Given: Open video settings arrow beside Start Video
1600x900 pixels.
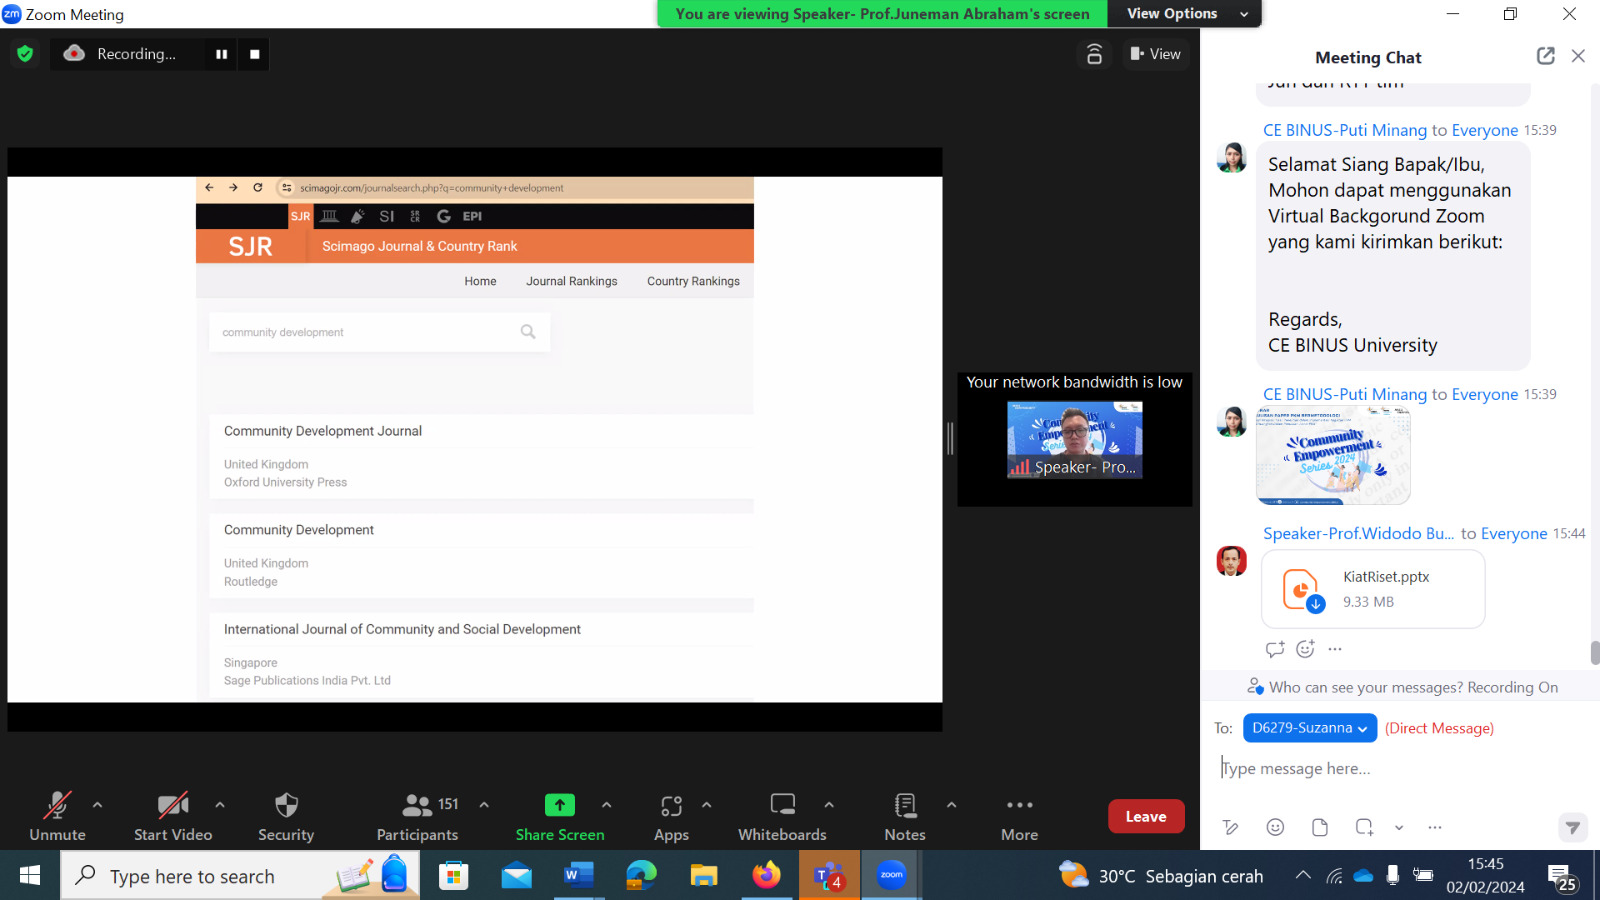Looking at the screenshot, I should coord(220,804).
